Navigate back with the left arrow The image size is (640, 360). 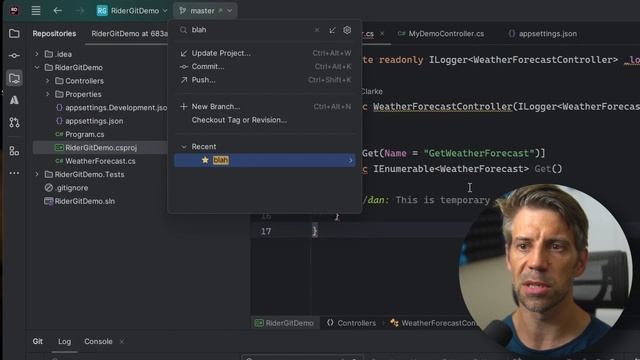click(x=58, y=11)
